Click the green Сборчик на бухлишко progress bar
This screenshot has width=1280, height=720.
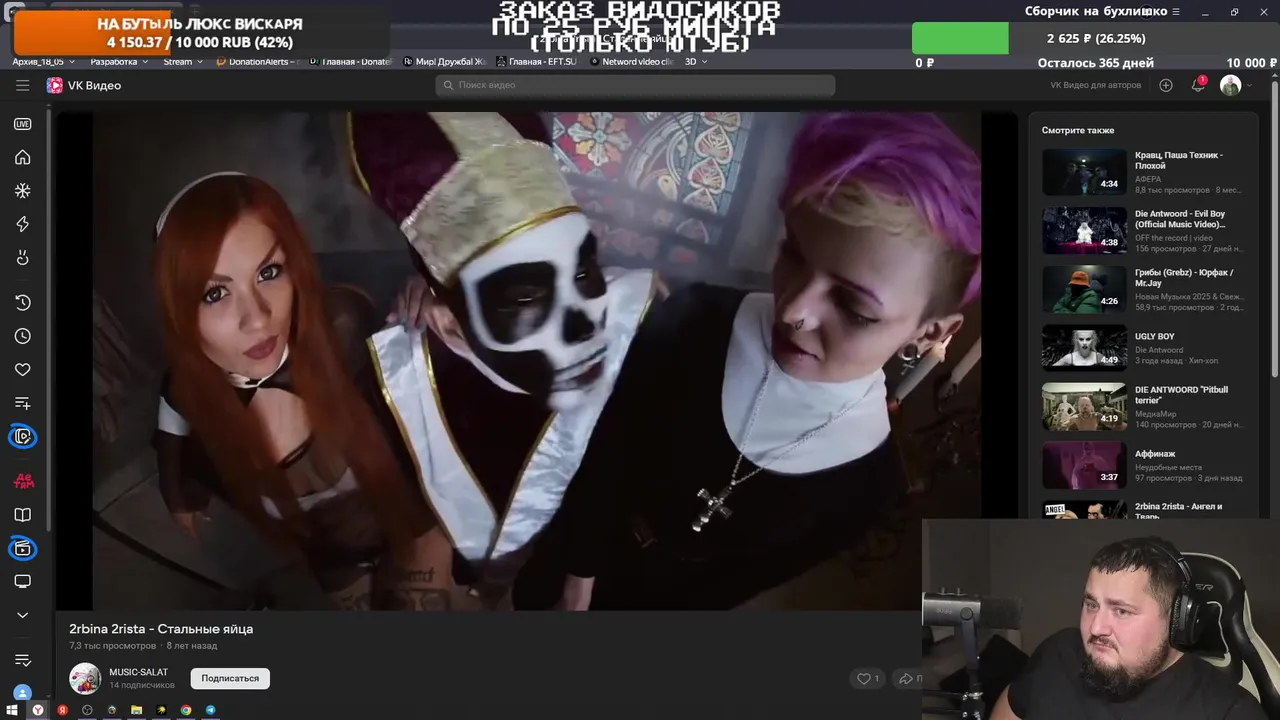point(960,38)
